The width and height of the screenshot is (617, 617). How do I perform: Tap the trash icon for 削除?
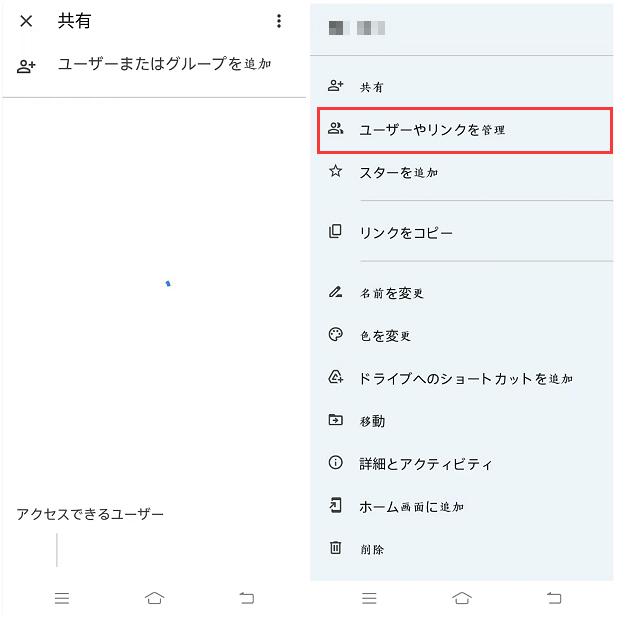(x=336, y=548)
